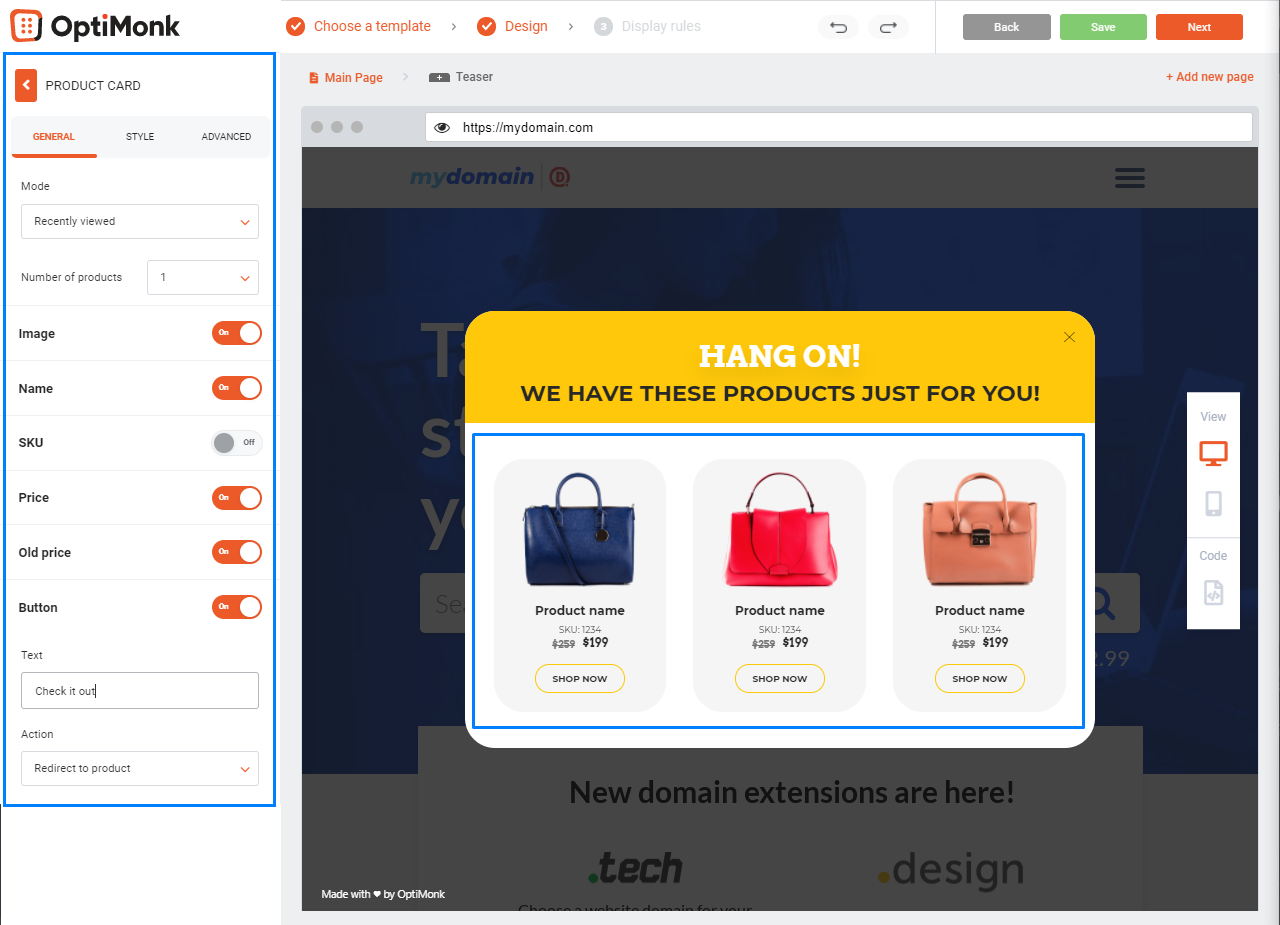This screenshot has height=925, width=1280.
Task: Select the red handbag product image
Action: point(780,529)
